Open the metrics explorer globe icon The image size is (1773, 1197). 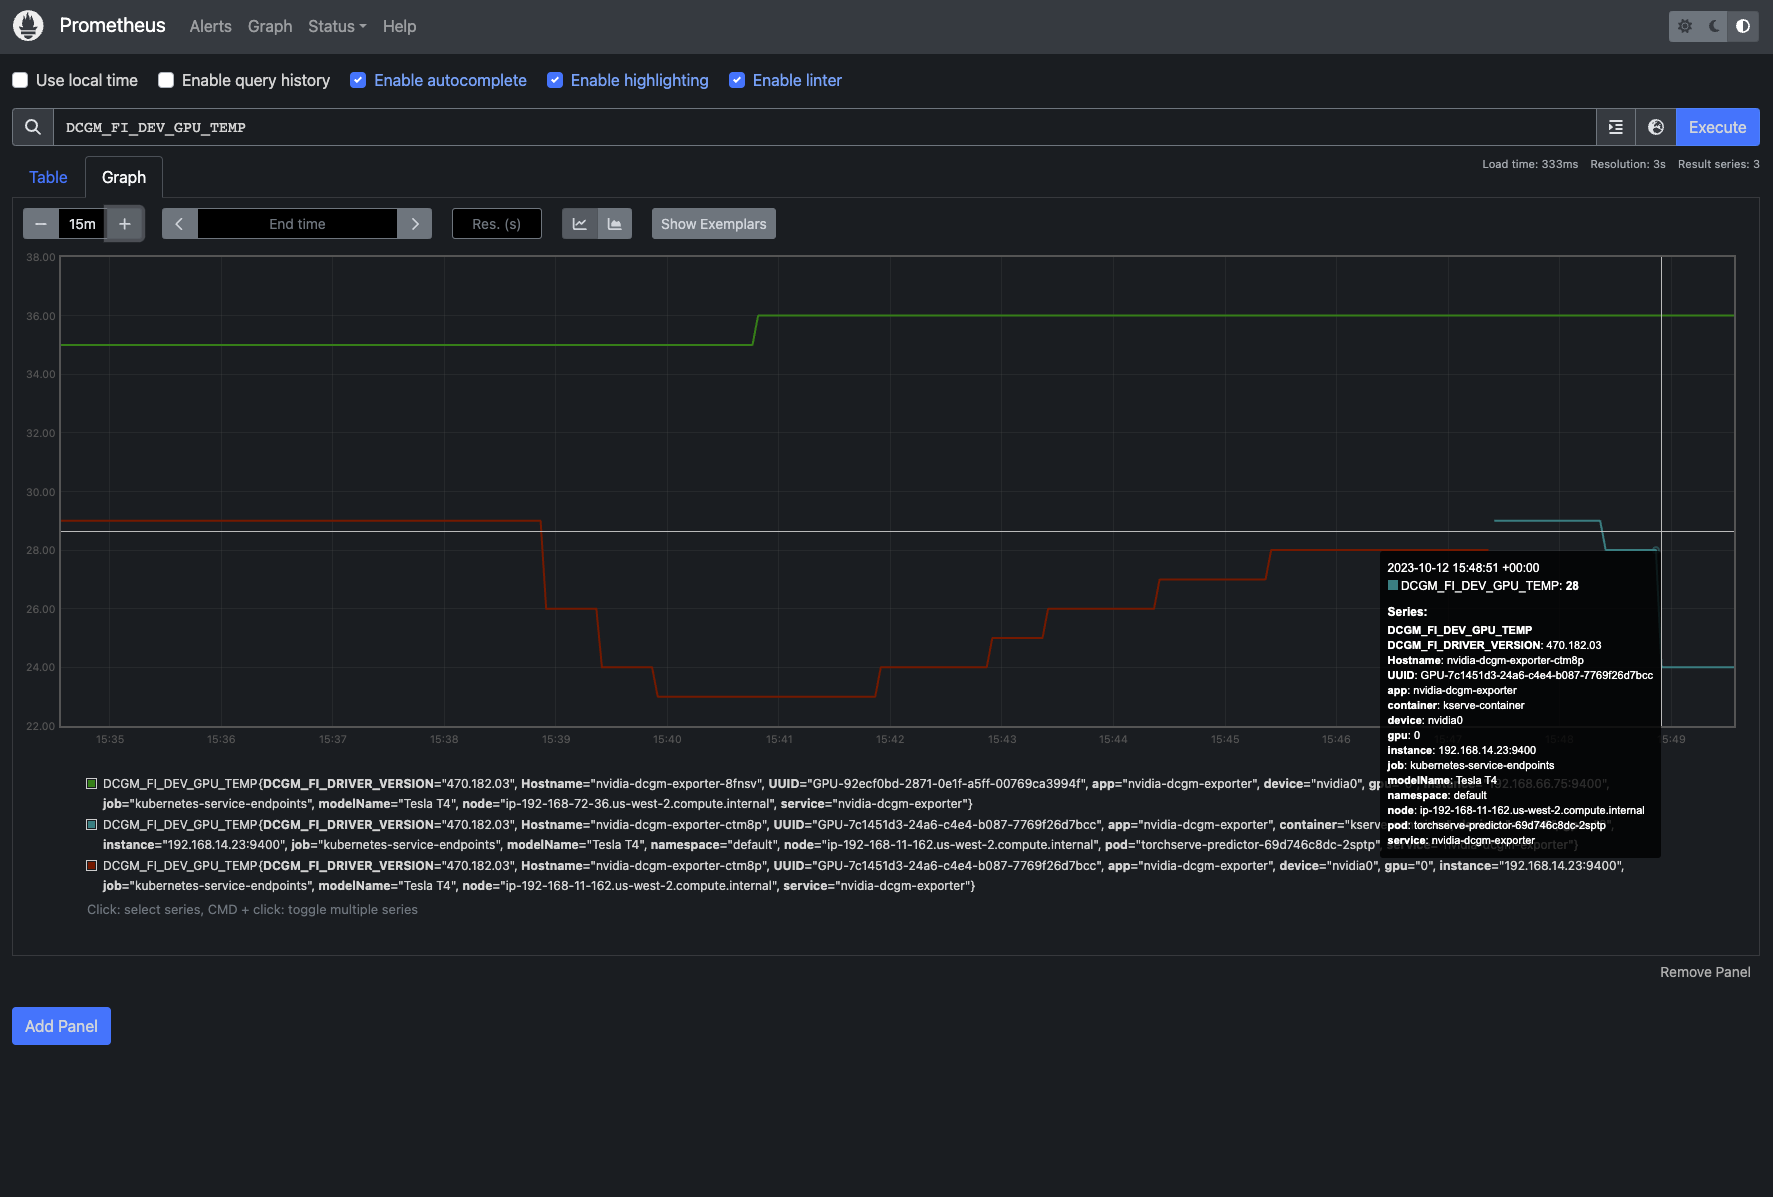click(1656, 127)
